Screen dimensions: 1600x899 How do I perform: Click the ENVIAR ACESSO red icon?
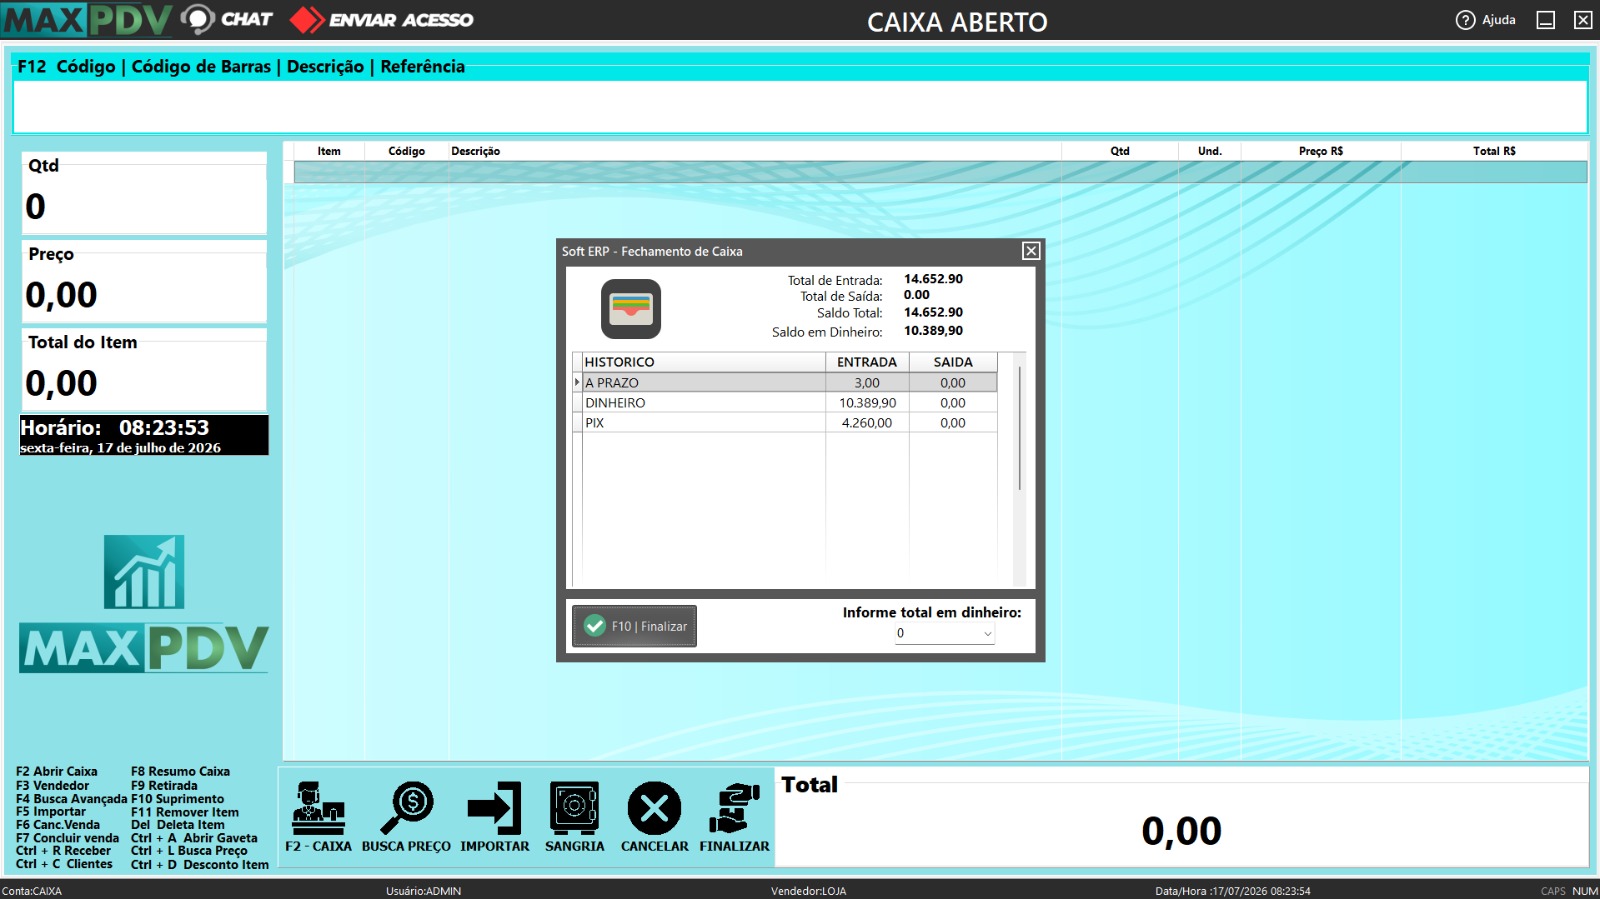point(306,19)
